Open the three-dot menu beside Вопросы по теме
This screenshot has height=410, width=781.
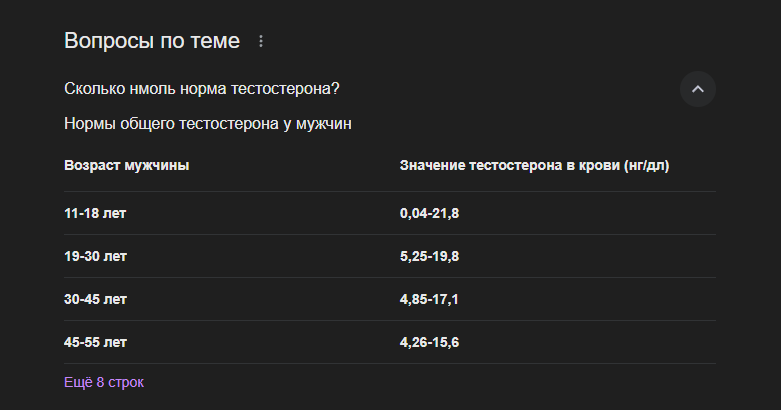click(260, 41)
